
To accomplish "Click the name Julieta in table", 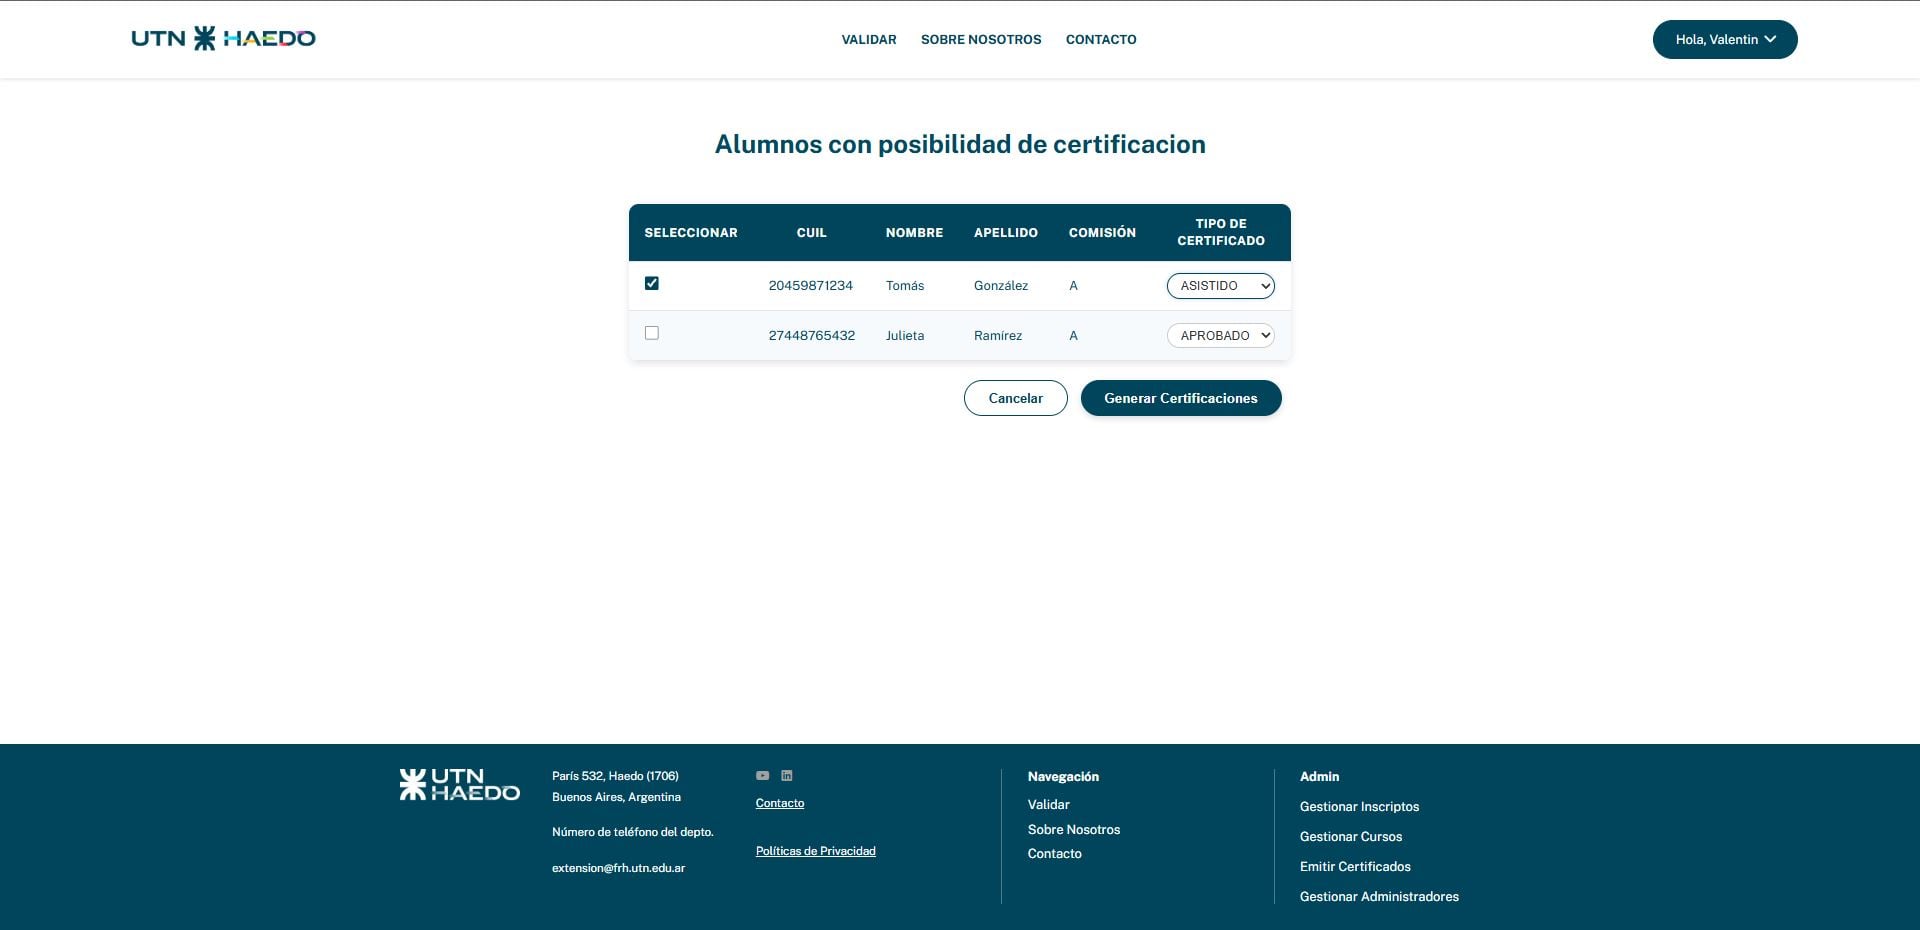I will coord(905,336).
